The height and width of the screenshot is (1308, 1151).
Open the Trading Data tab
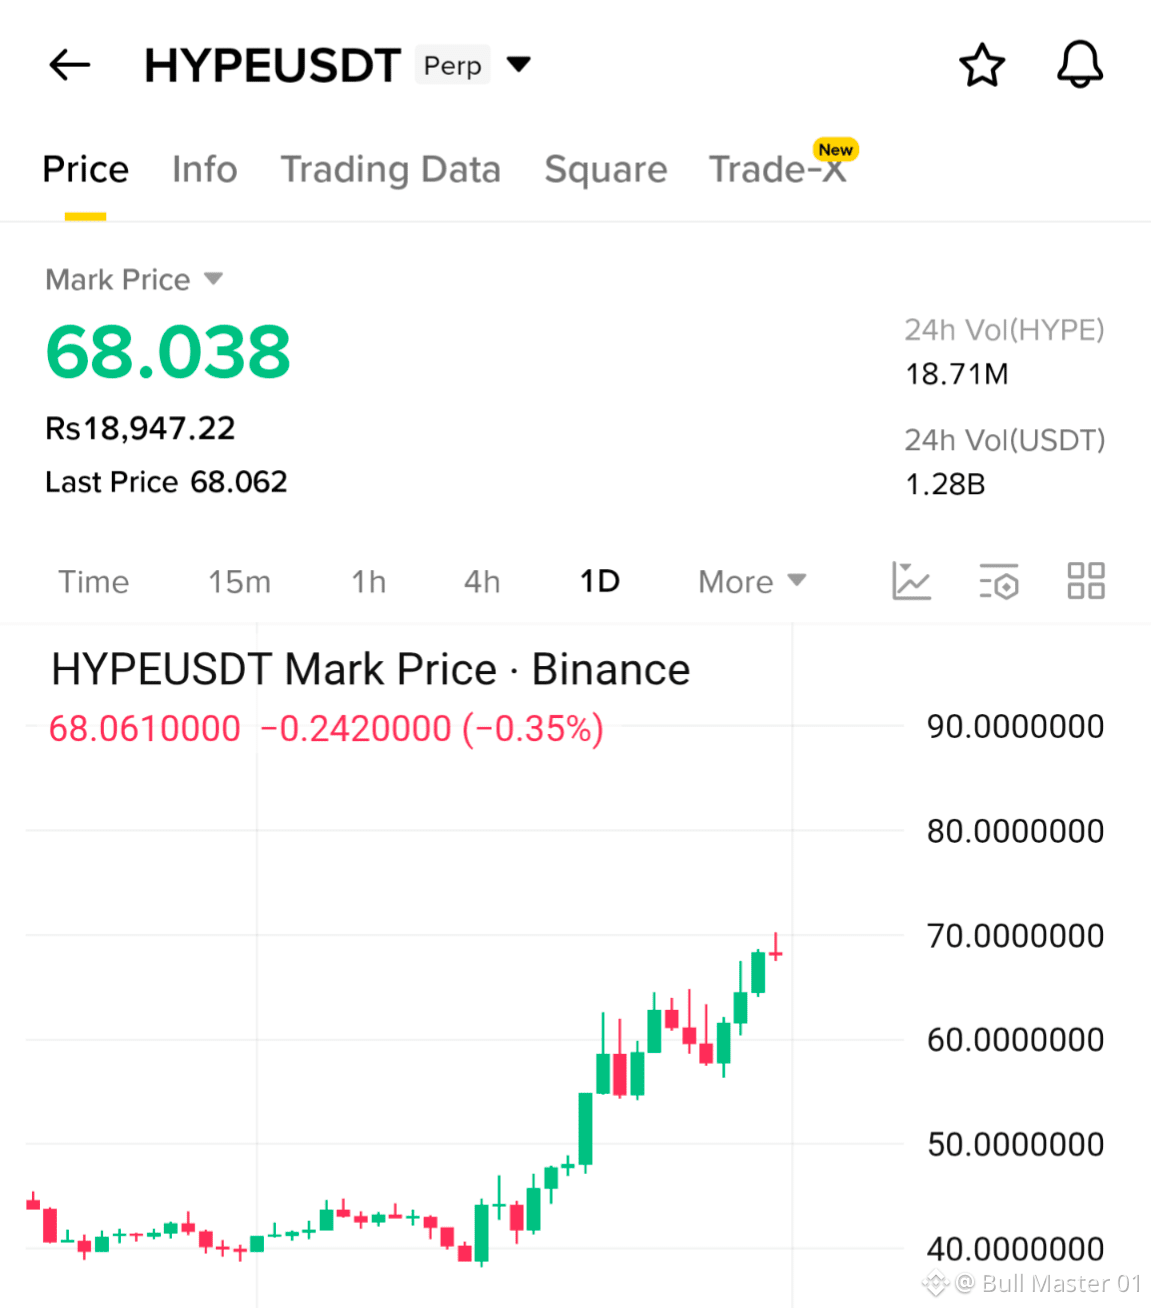click(390, 169)
